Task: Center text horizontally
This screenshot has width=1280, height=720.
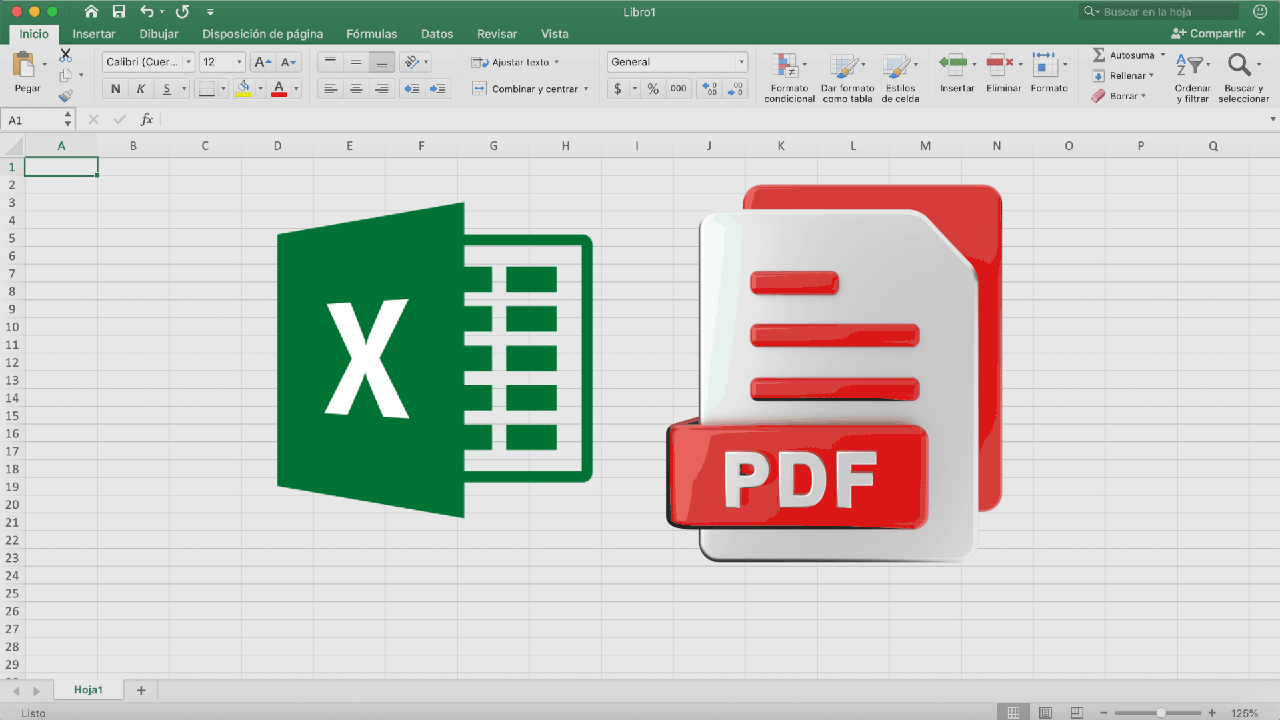Action: (x=356, y=89)
